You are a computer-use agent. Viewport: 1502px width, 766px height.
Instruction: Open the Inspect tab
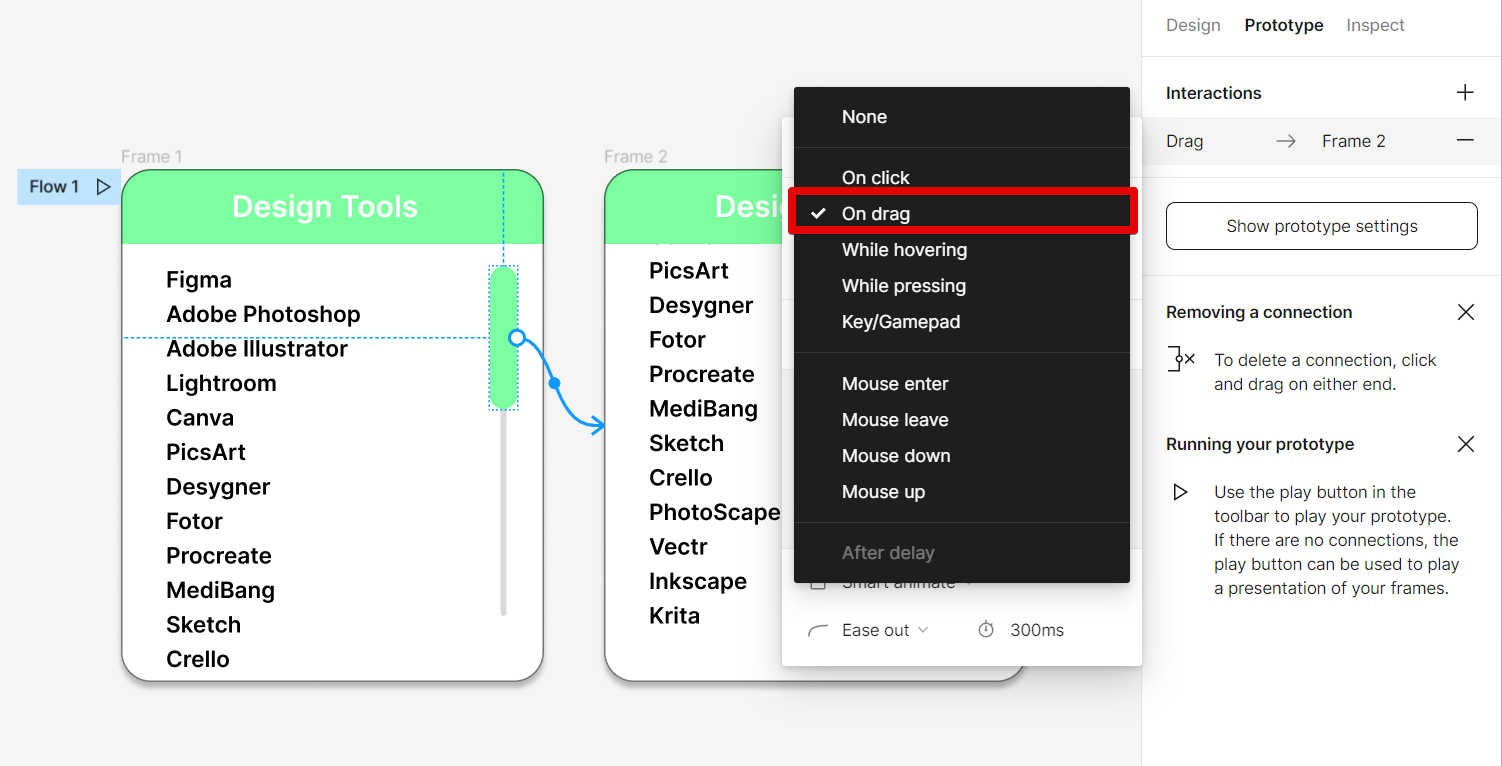pyautogui.click(x=1375, y=25)
